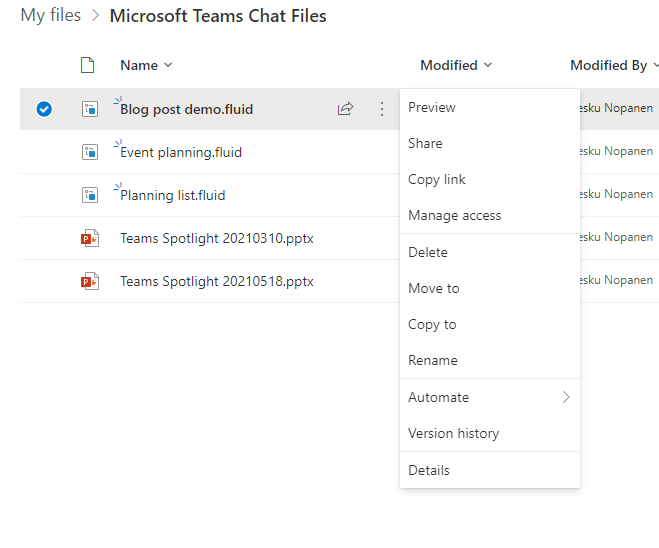Click the three-dot menu on Blog post demo.fluid
The height and width of the screenshot is (548, 659).
click(381, 109)
